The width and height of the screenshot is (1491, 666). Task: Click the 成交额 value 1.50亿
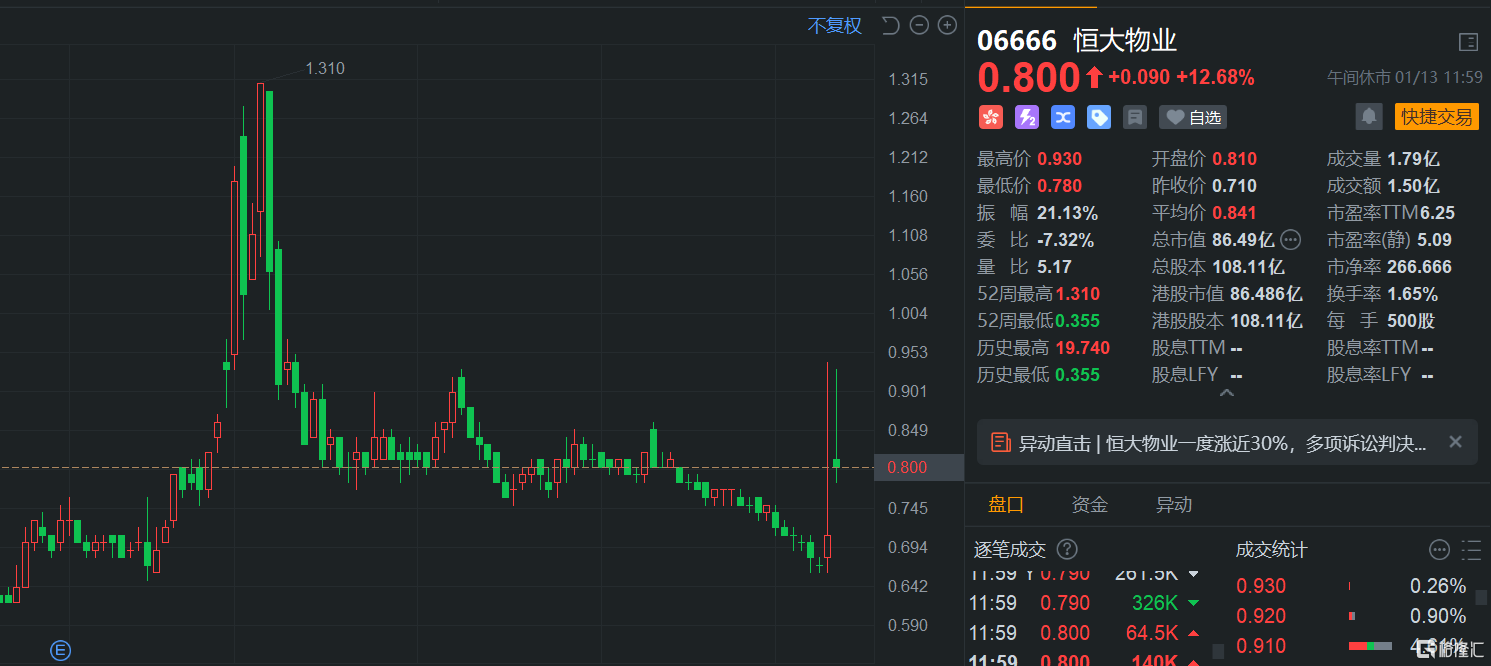(x=1413, y=186)
